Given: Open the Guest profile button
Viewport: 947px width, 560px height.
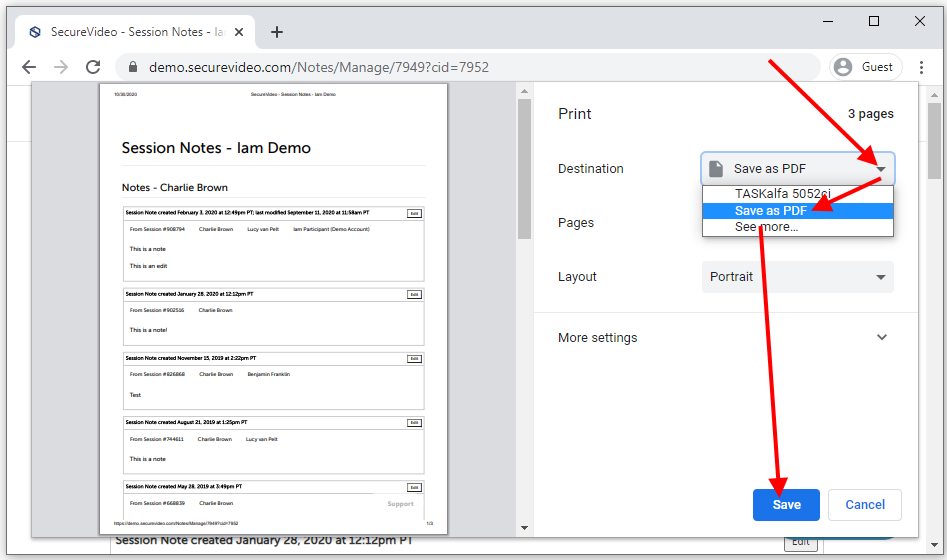Looking at the screenshot, I should point(865,67).
